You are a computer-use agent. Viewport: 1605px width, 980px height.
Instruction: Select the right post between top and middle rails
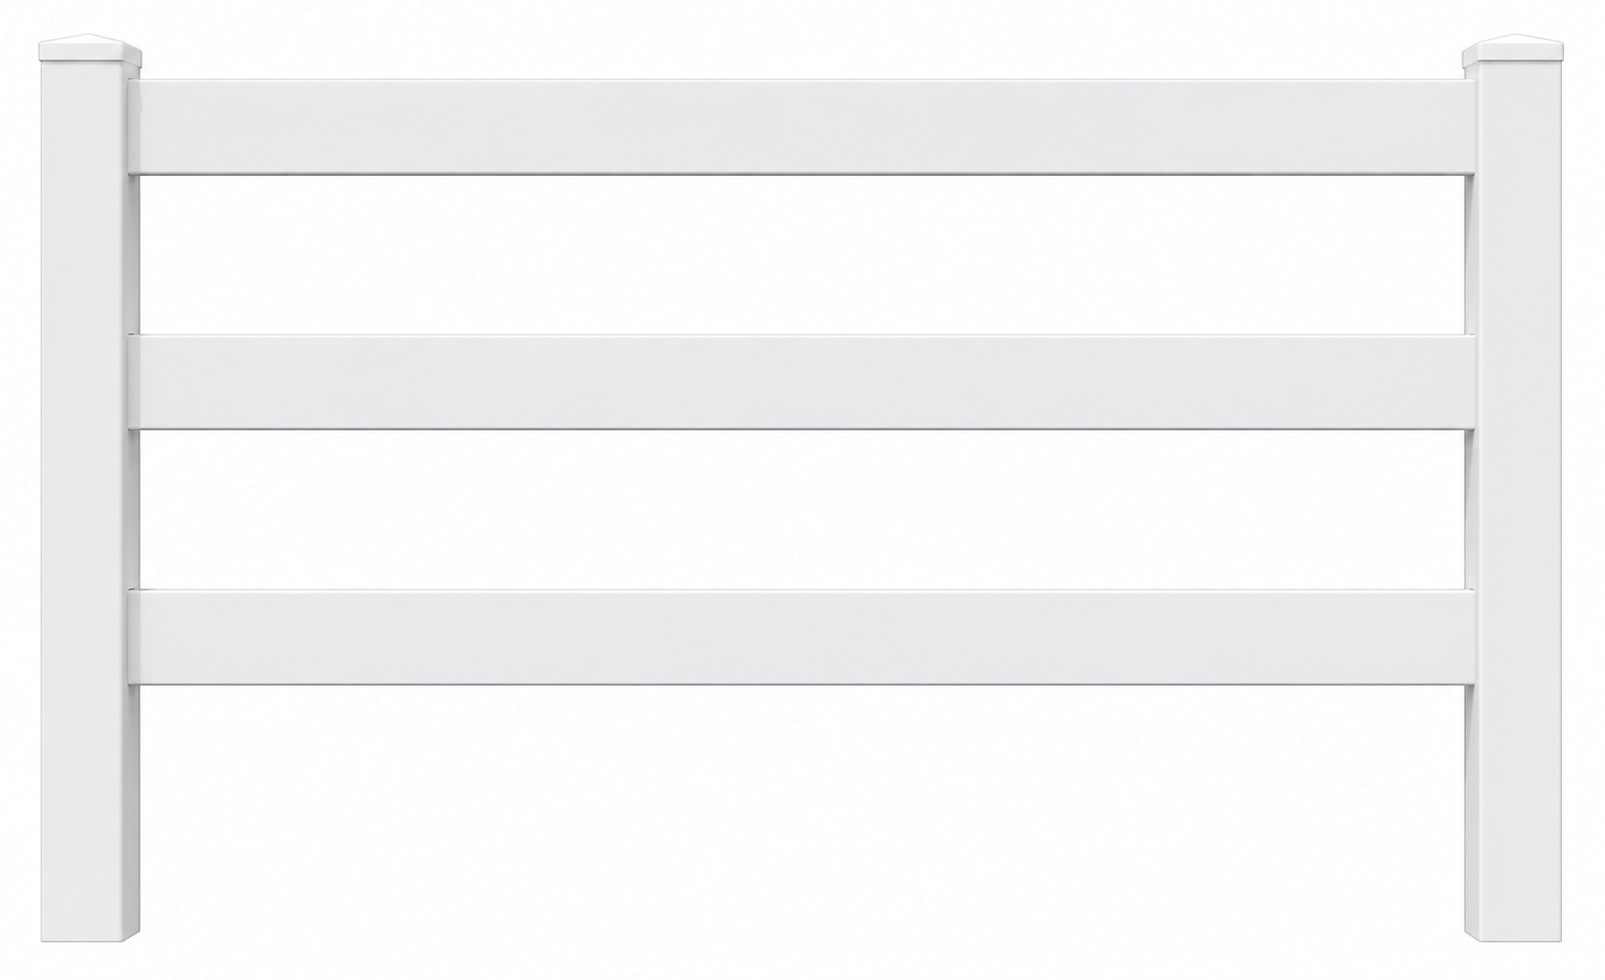point(1513,255)
